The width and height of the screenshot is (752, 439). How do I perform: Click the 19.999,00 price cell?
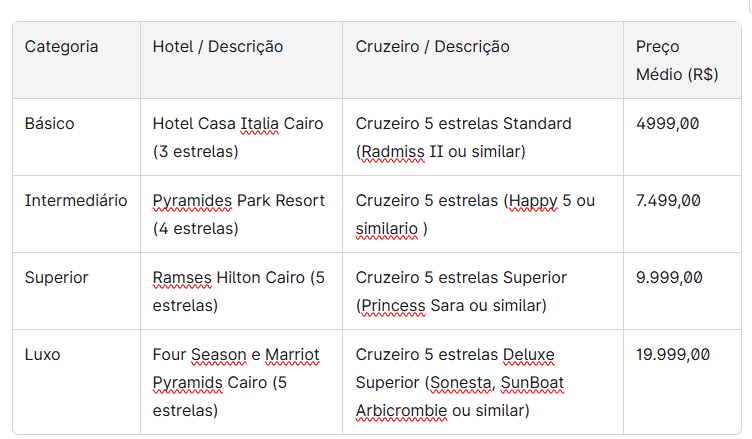click(673, 355)
